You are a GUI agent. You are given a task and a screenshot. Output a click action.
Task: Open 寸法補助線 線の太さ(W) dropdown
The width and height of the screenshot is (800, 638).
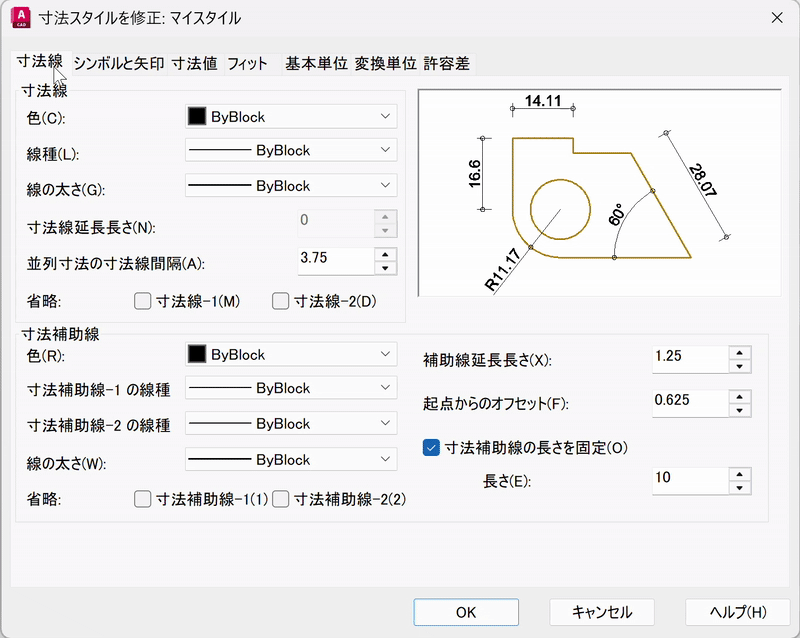pos(291,460)
